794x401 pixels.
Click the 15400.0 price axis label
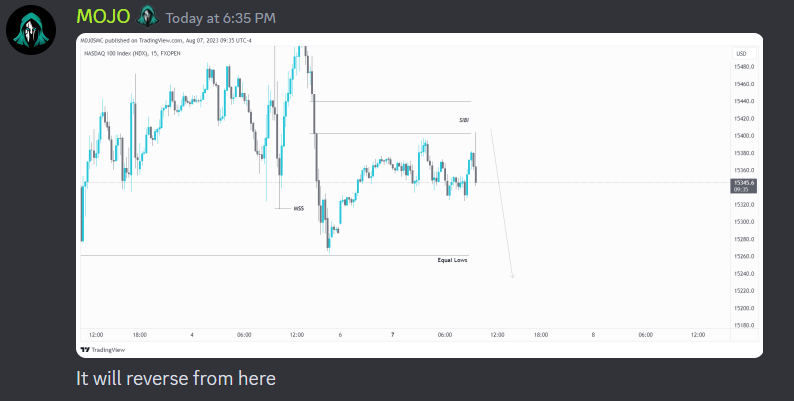coord(743,136)
